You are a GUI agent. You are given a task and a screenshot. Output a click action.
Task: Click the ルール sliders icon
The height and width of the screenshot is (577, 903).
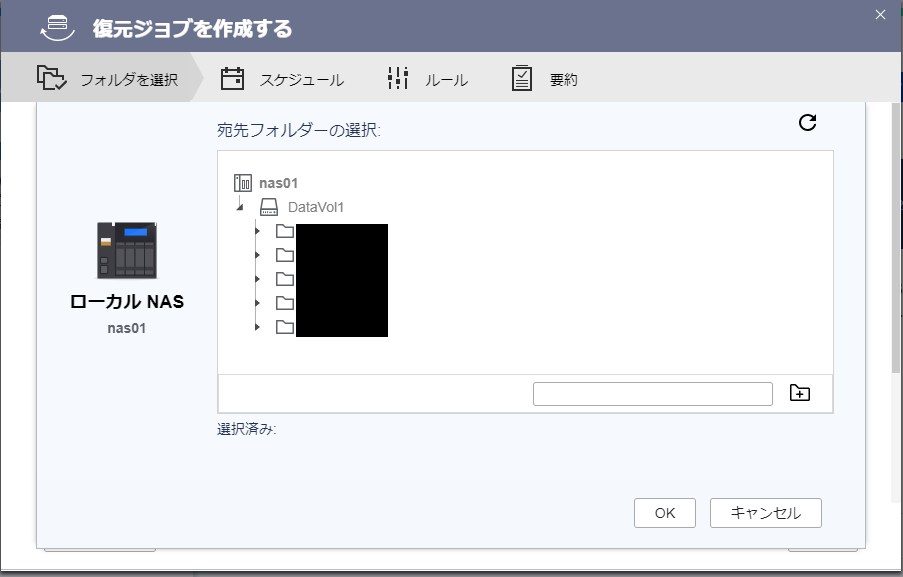(x=398, y=78)
